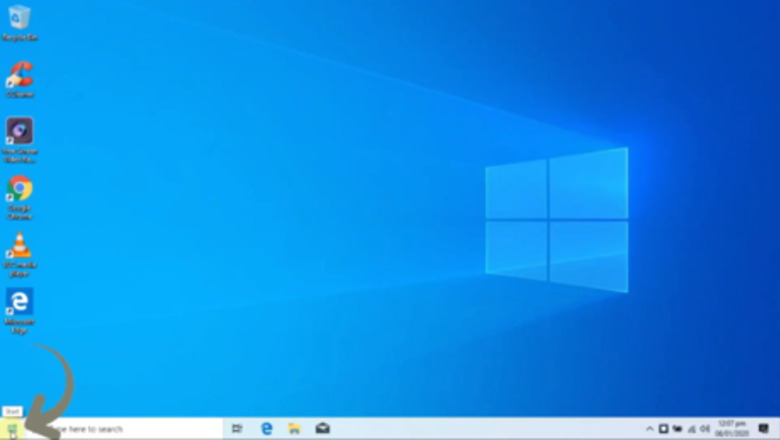The image size is (780, 440).
Task: Click the VLC media player shortcut
Action: 19,247
